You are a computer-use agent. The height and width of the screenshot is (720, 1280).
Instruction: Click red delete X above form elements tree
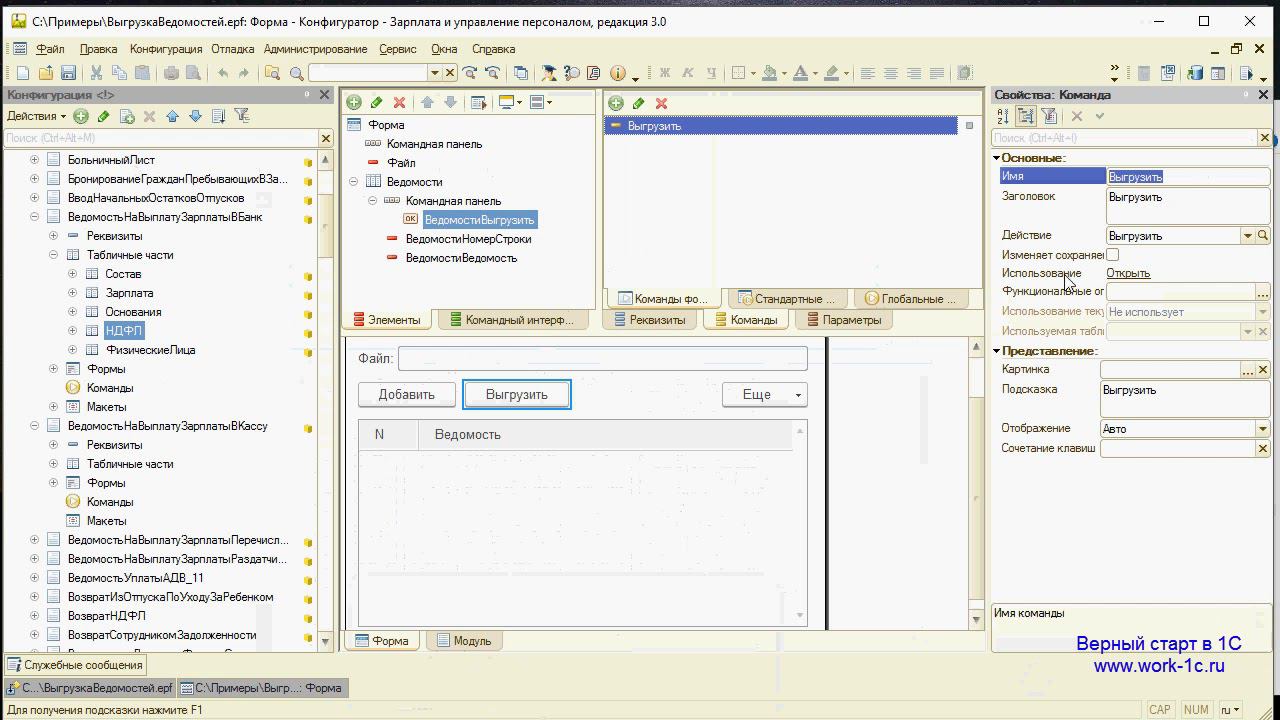399,102
